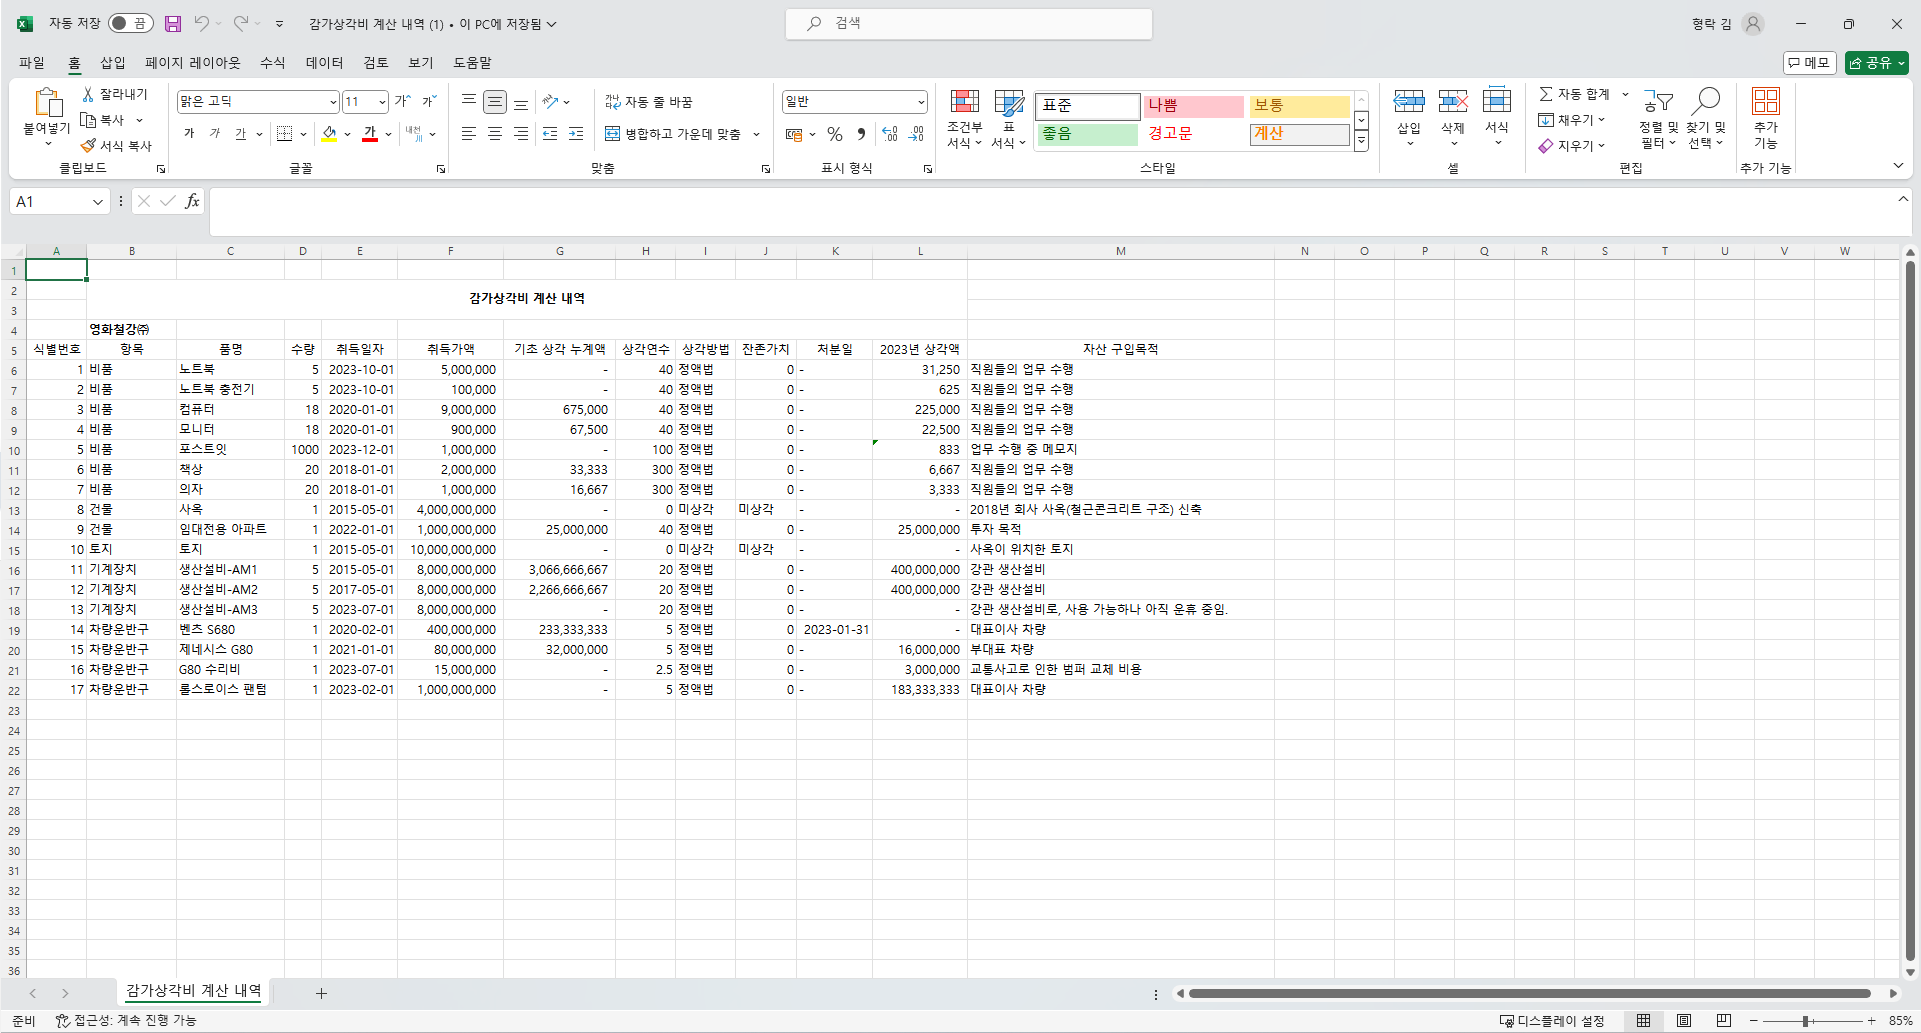Toggle the AutoSave (자동 저장) switch
Screen dimensions: 1921x1033
coord(130,23)
